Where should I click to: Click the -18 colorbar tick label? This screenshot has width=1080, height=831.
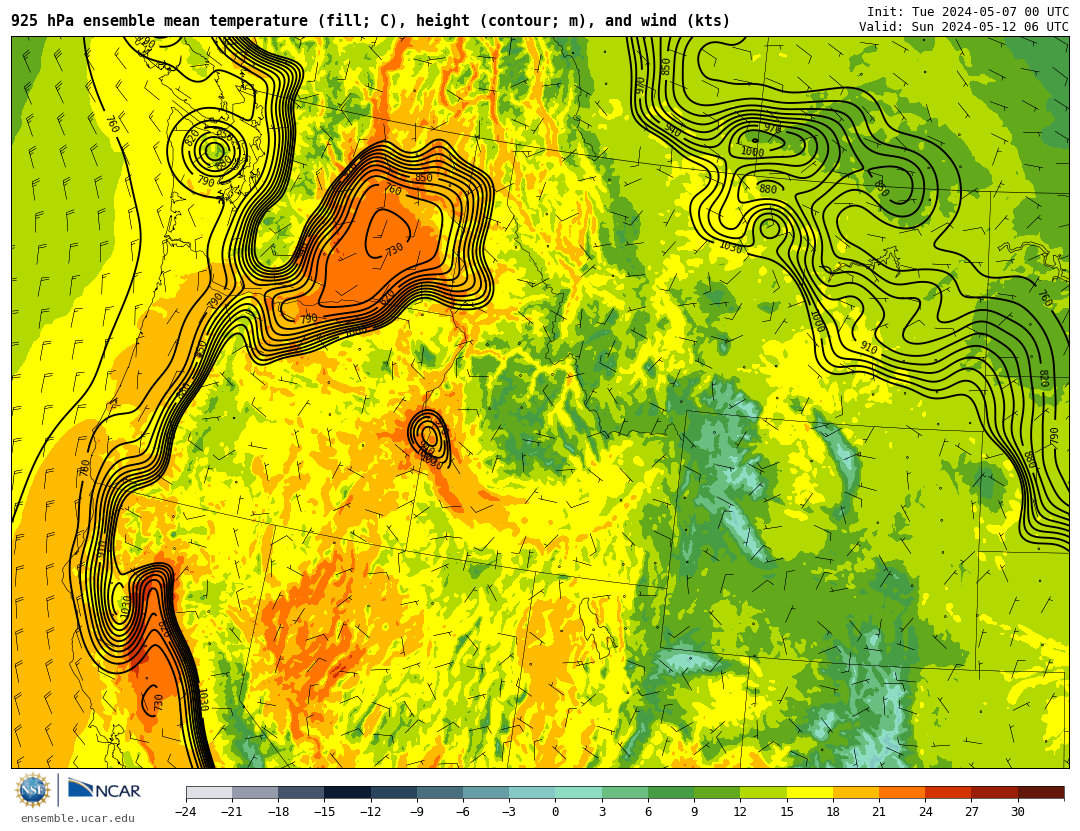click(278, 812)
